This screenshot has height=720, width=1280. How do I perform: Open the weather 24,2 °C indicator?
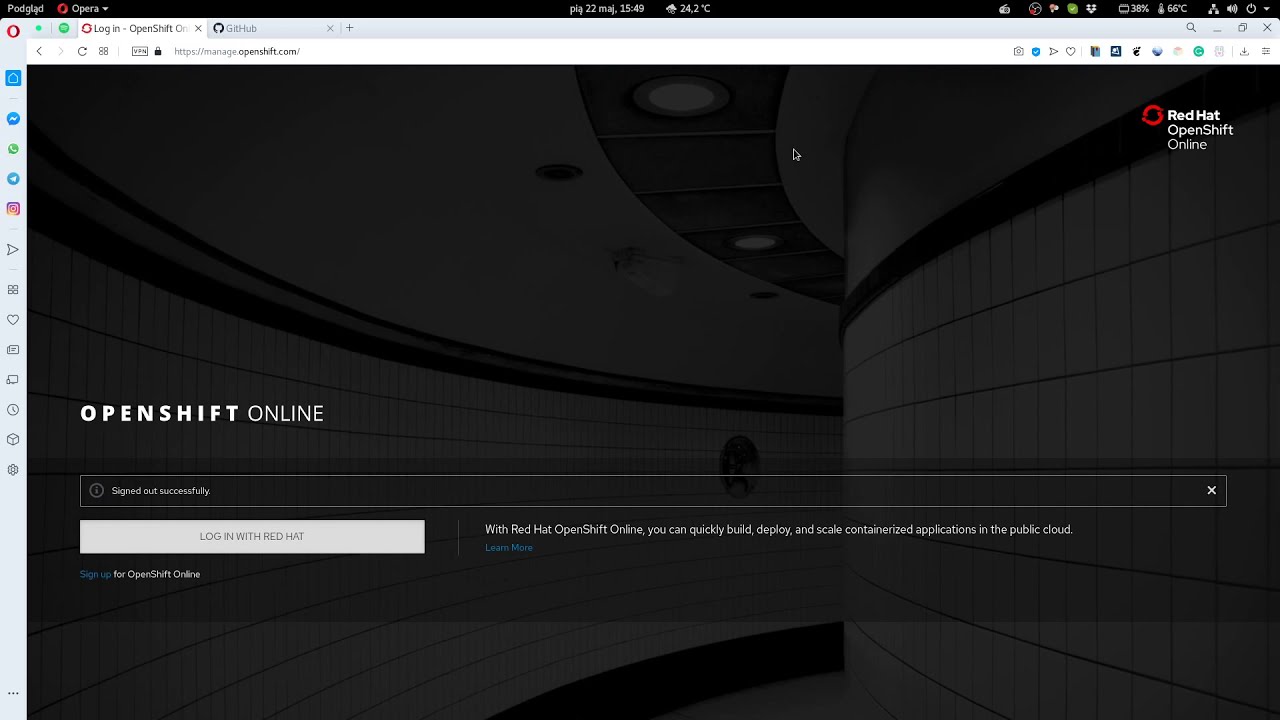688,8
